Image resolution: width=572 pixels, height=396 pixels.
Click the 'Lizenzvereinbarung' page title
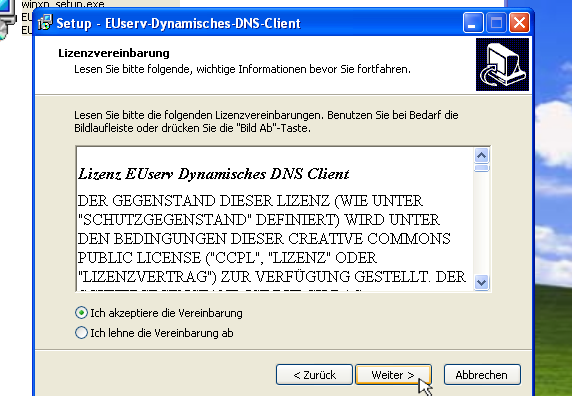coord(114,53)
